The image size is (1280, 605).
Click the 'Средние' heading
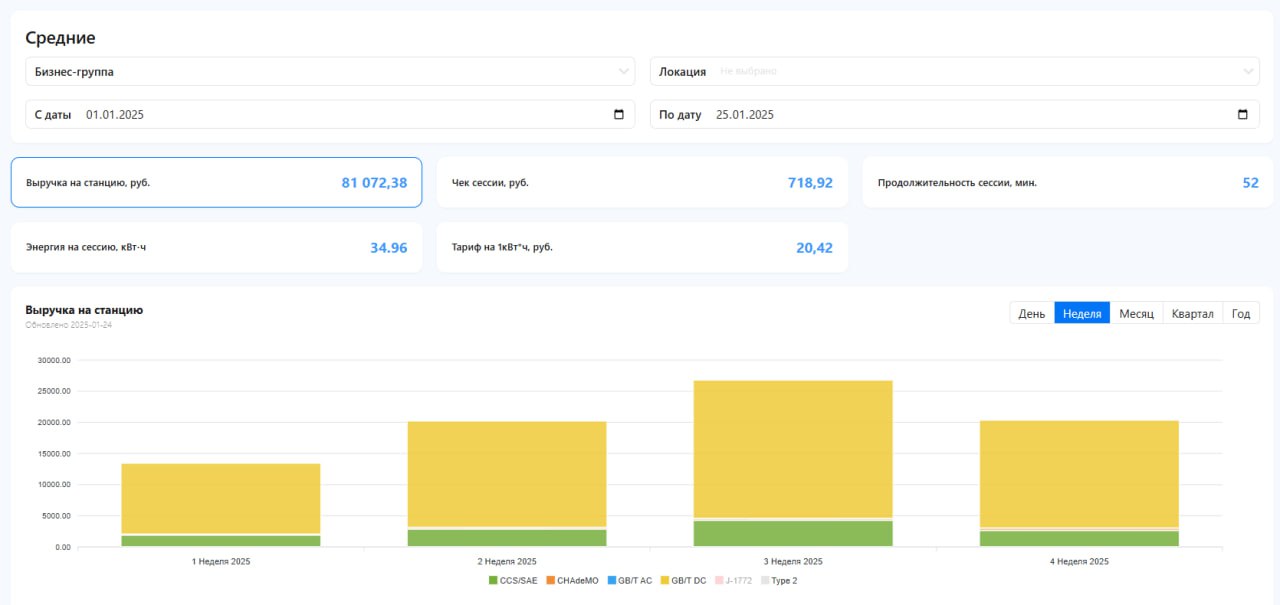[x=60, y=38]
